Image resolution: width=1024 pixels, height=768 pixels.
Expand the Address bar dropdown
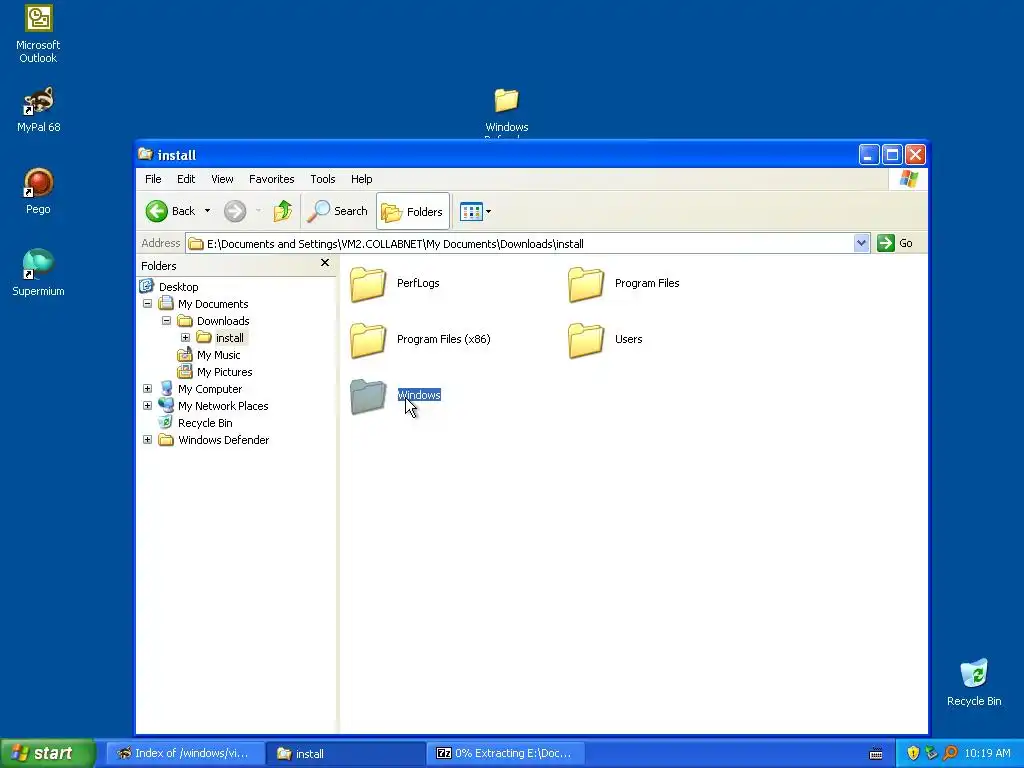861,244
